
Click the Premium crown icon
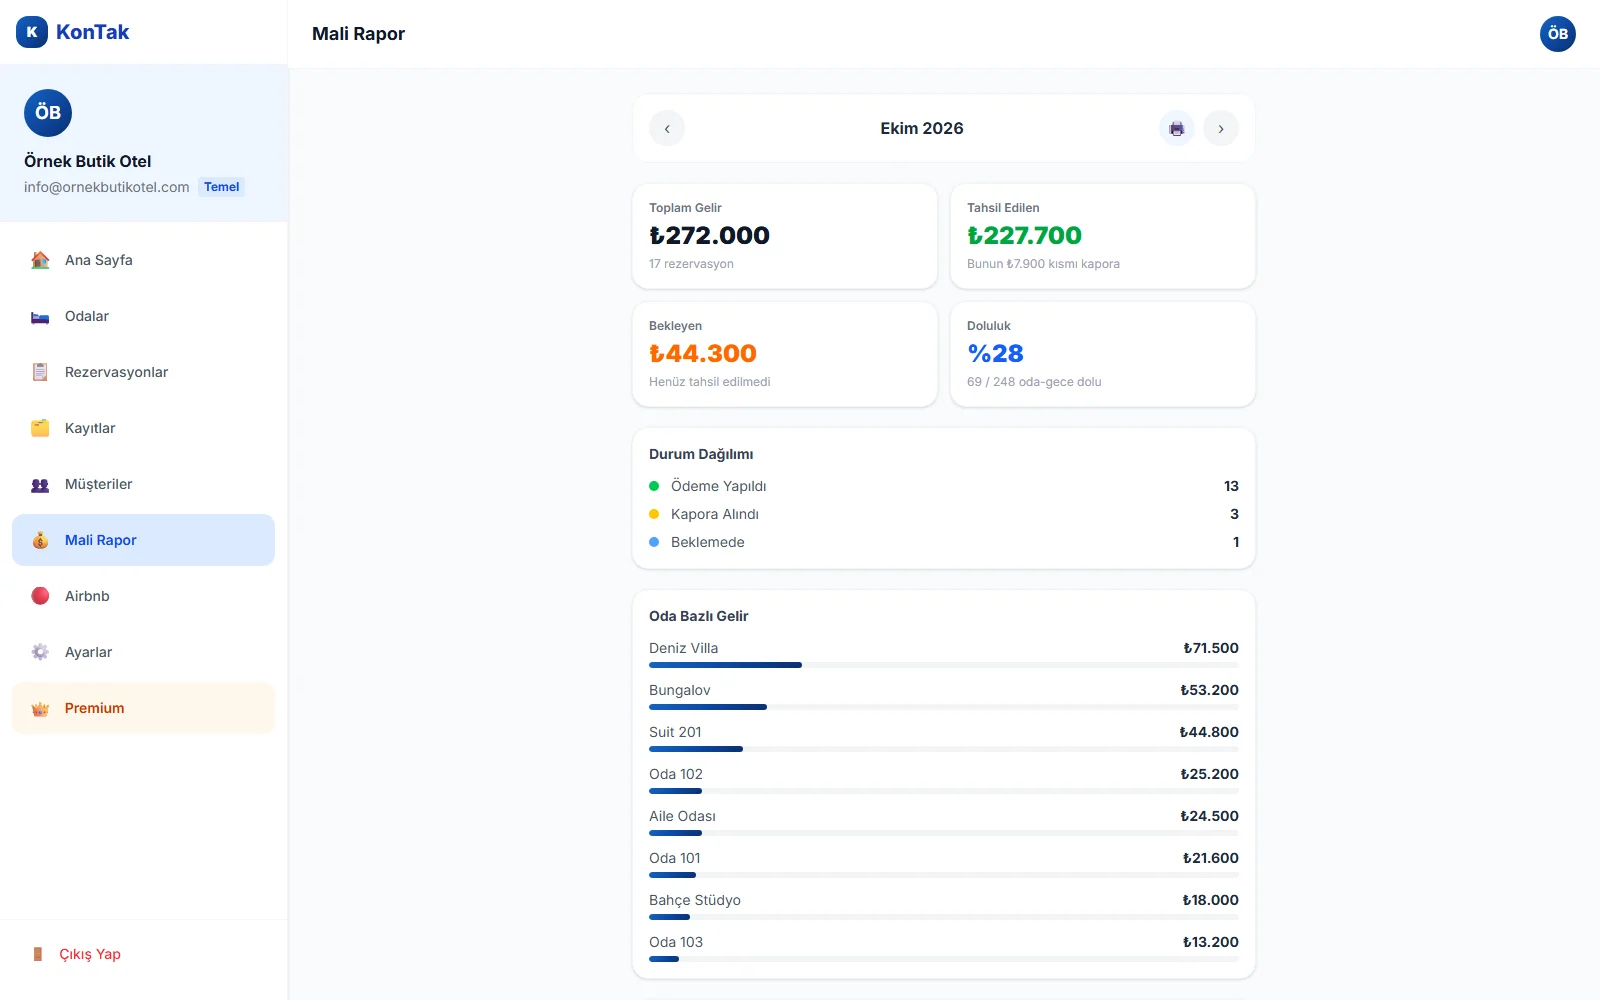[40, 708]
